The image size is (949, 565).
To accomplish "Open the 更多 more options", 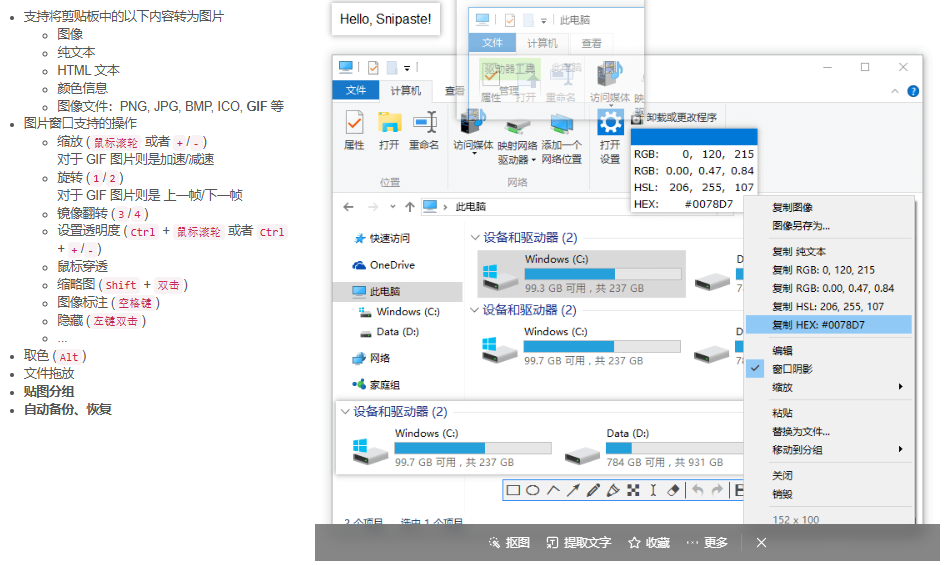I will [707, 543].
